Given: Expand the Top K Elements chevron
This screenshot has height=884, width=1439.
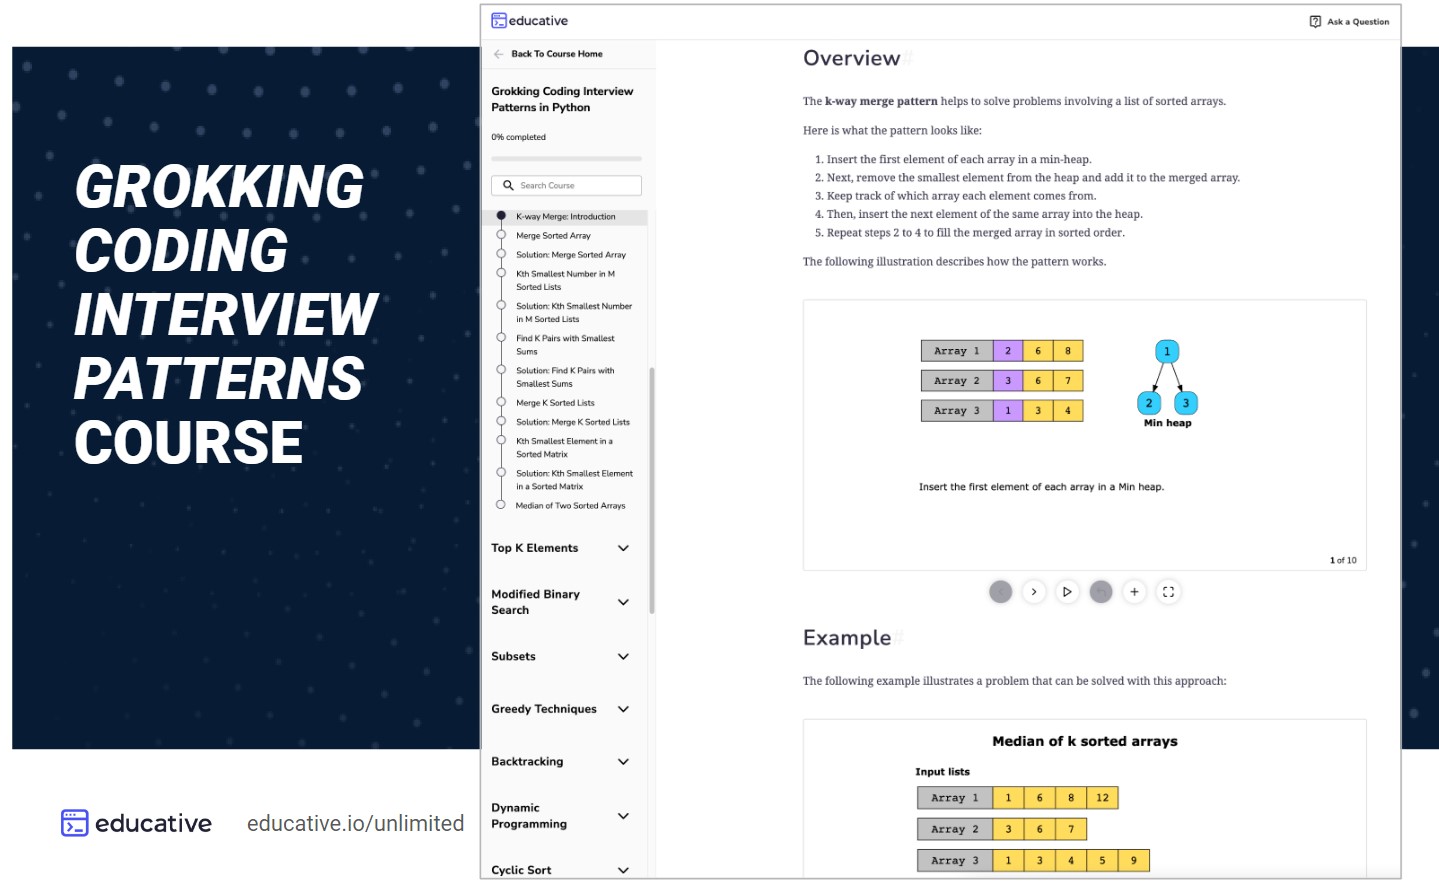Looking at the screenshot, I should (x=623, y=548).
